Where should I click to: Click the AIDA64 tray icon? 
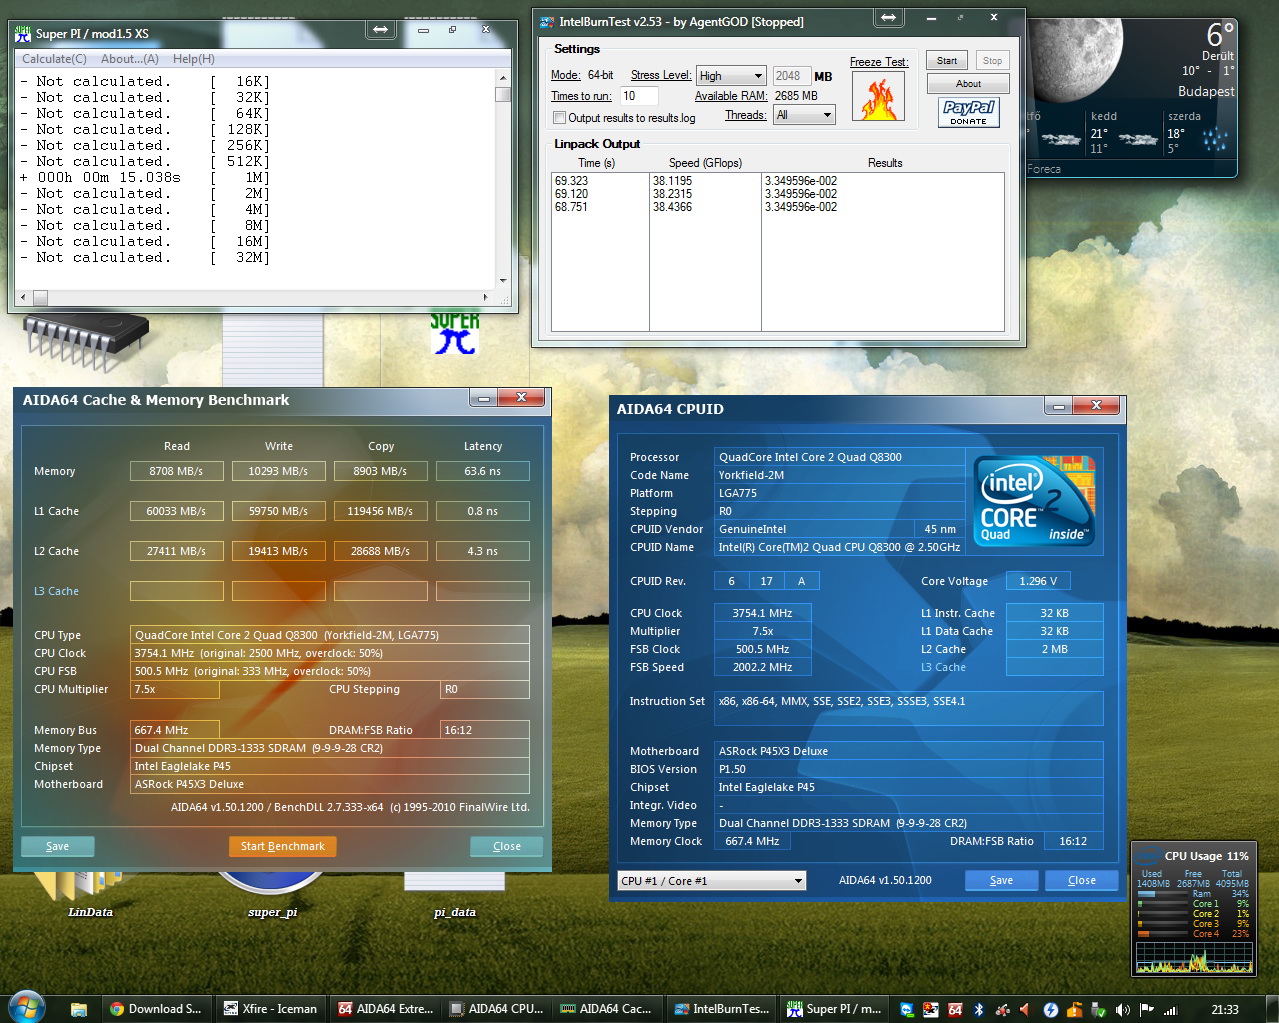tap(955, 1010)
